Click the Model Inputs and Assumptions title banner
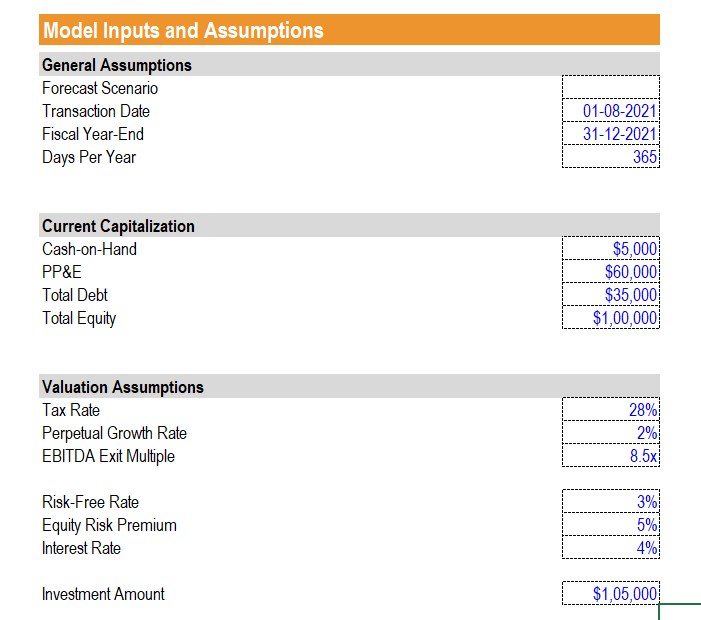The width and height of the screenshot is (701, 620). (349, 30)
